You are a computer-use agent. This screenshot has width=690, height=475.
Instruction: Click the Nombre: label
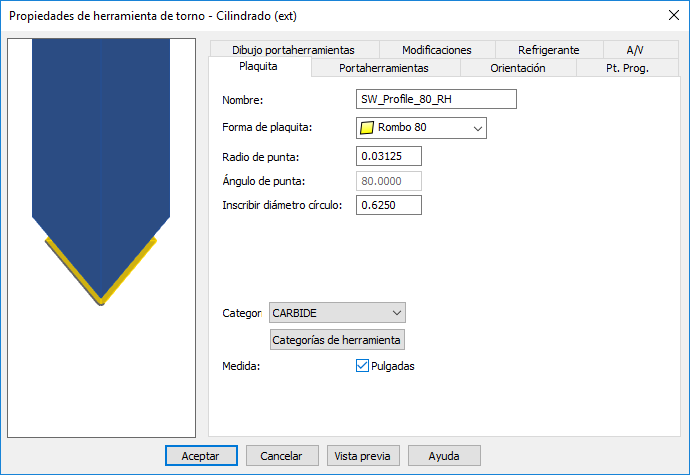pos(242,100)
